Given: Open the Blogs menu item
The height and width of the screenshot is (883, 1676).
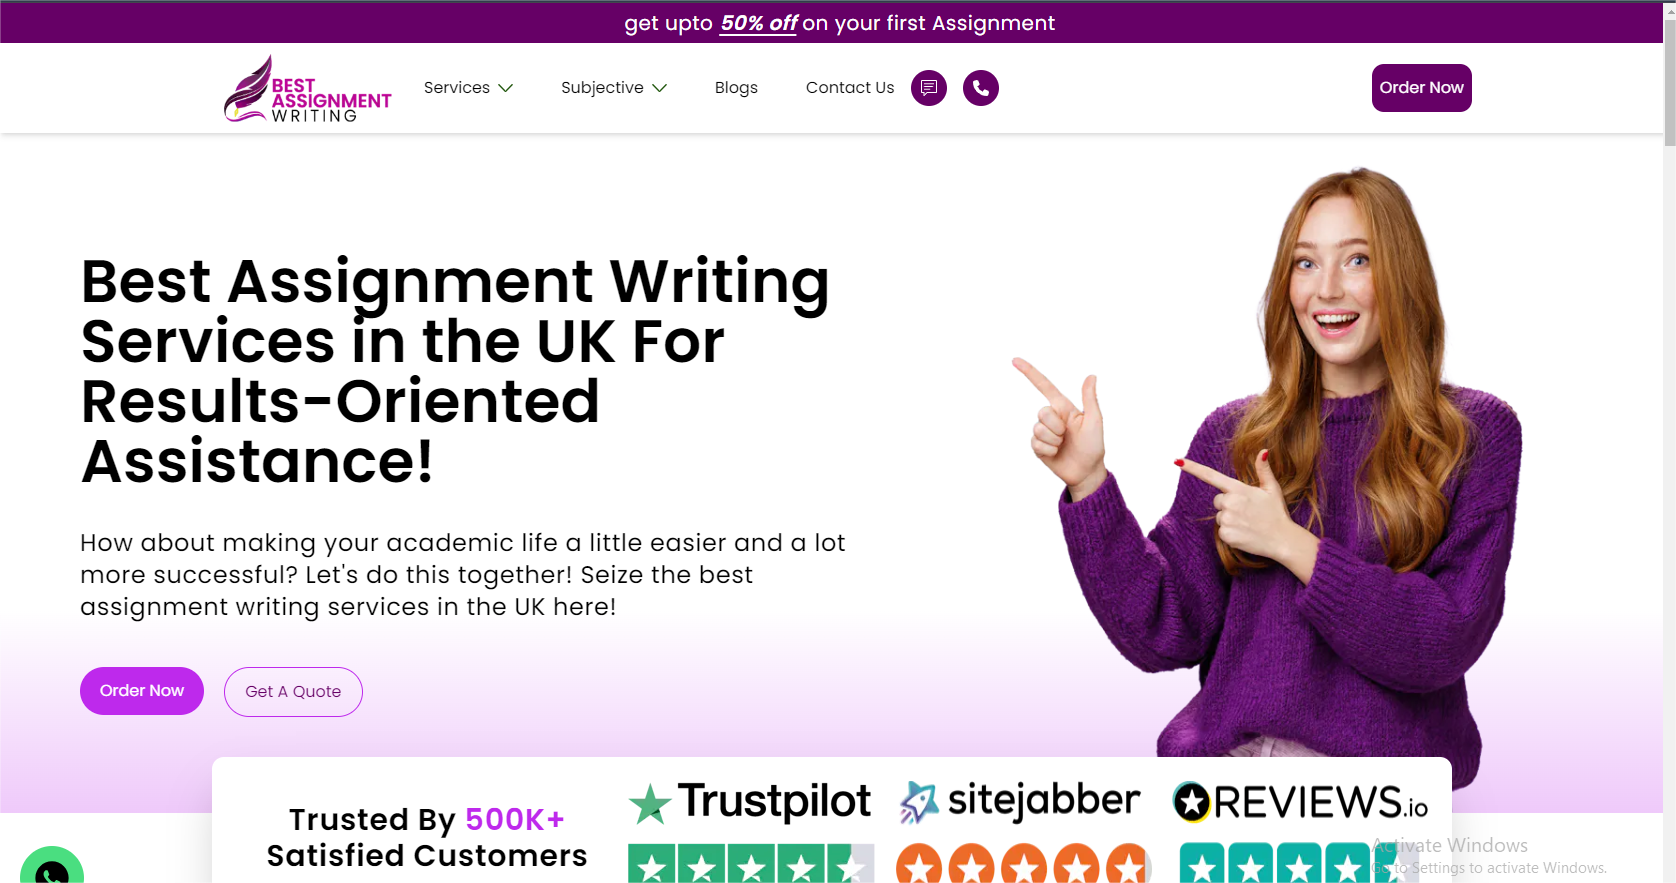Looking at the screenshot, I should click(736, 88).
